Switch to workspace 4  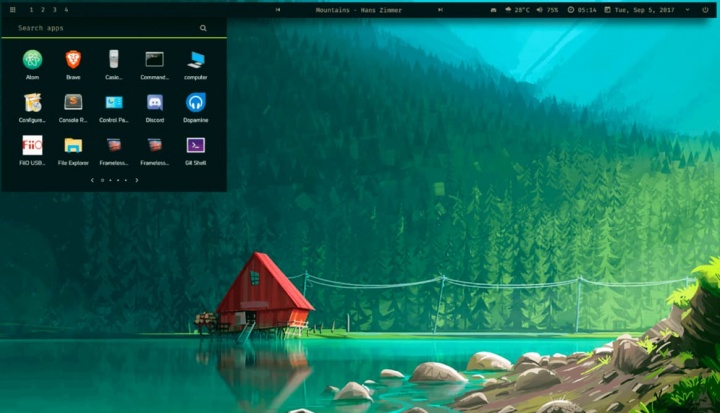pyautogui.click(x=66, y=10)
